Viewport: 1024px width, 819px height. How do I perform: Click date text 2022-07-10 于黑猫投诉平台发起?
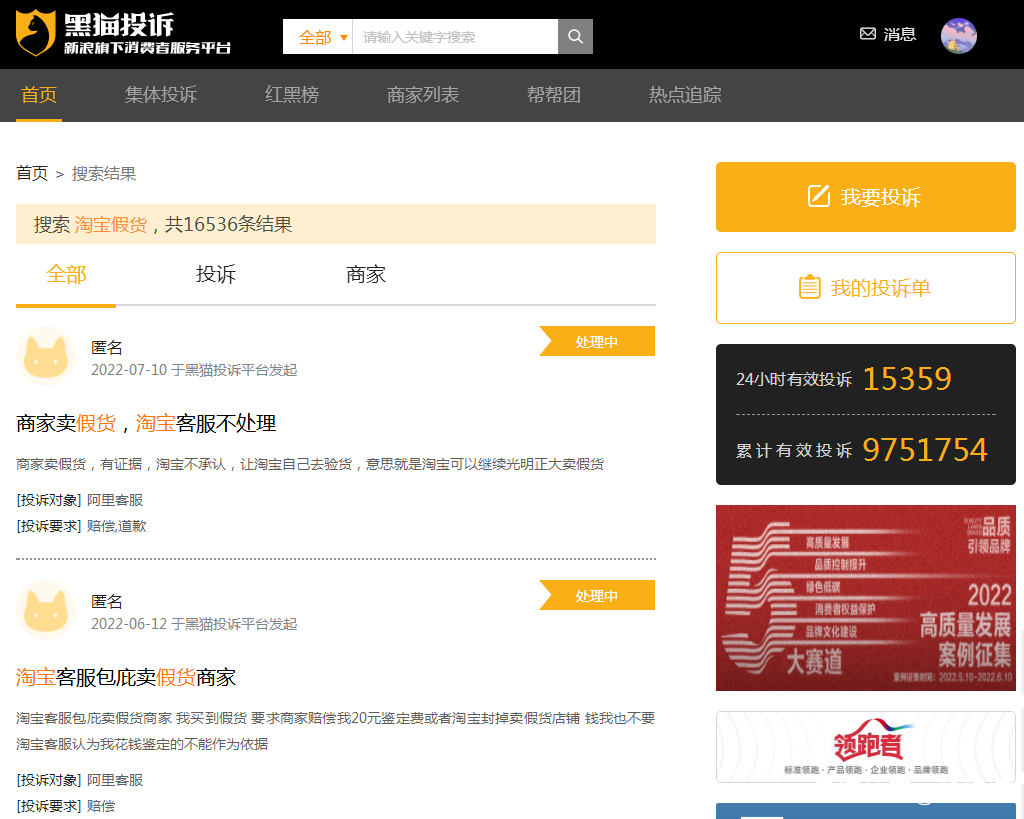click(x=194, y=370)
